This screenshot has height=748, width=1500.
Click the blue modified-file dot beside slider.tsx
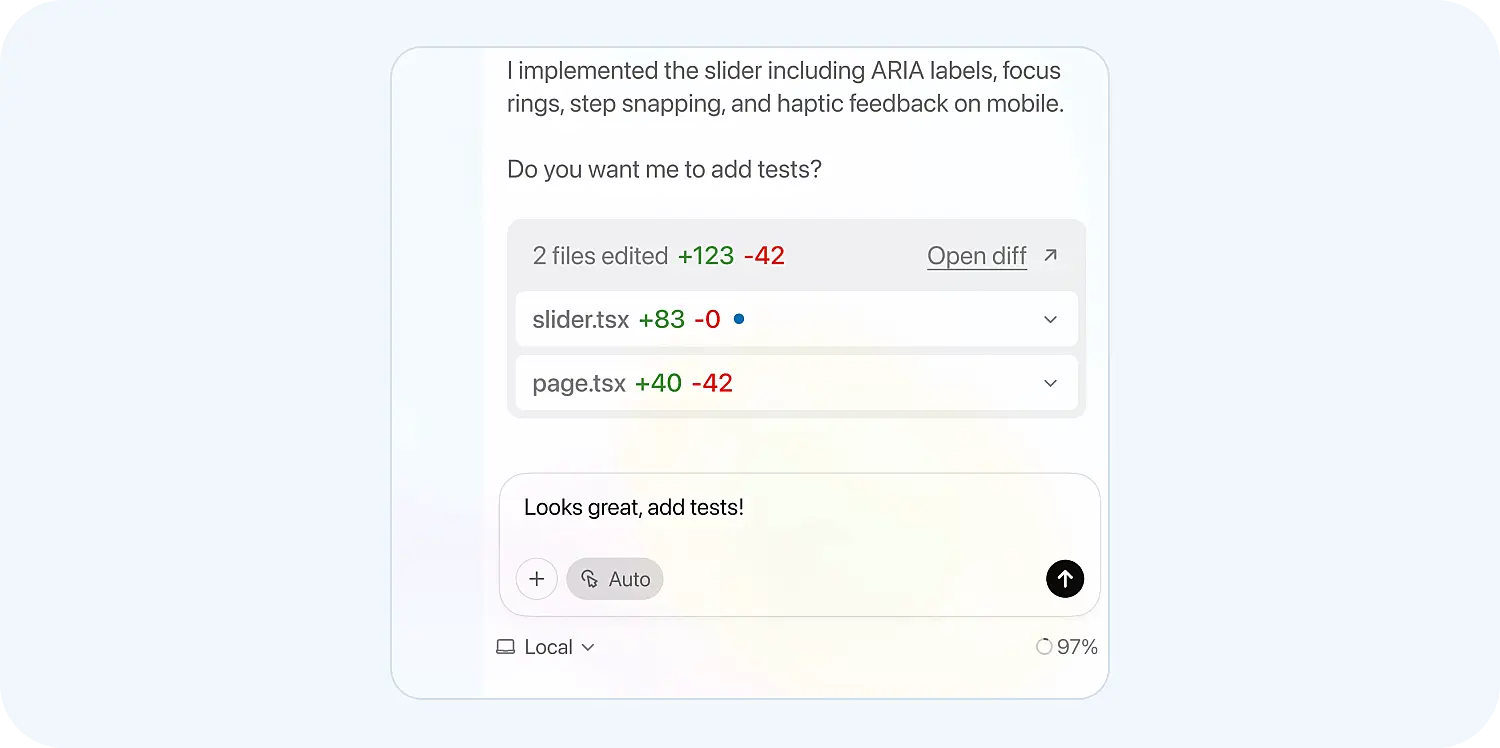(738, 319)
